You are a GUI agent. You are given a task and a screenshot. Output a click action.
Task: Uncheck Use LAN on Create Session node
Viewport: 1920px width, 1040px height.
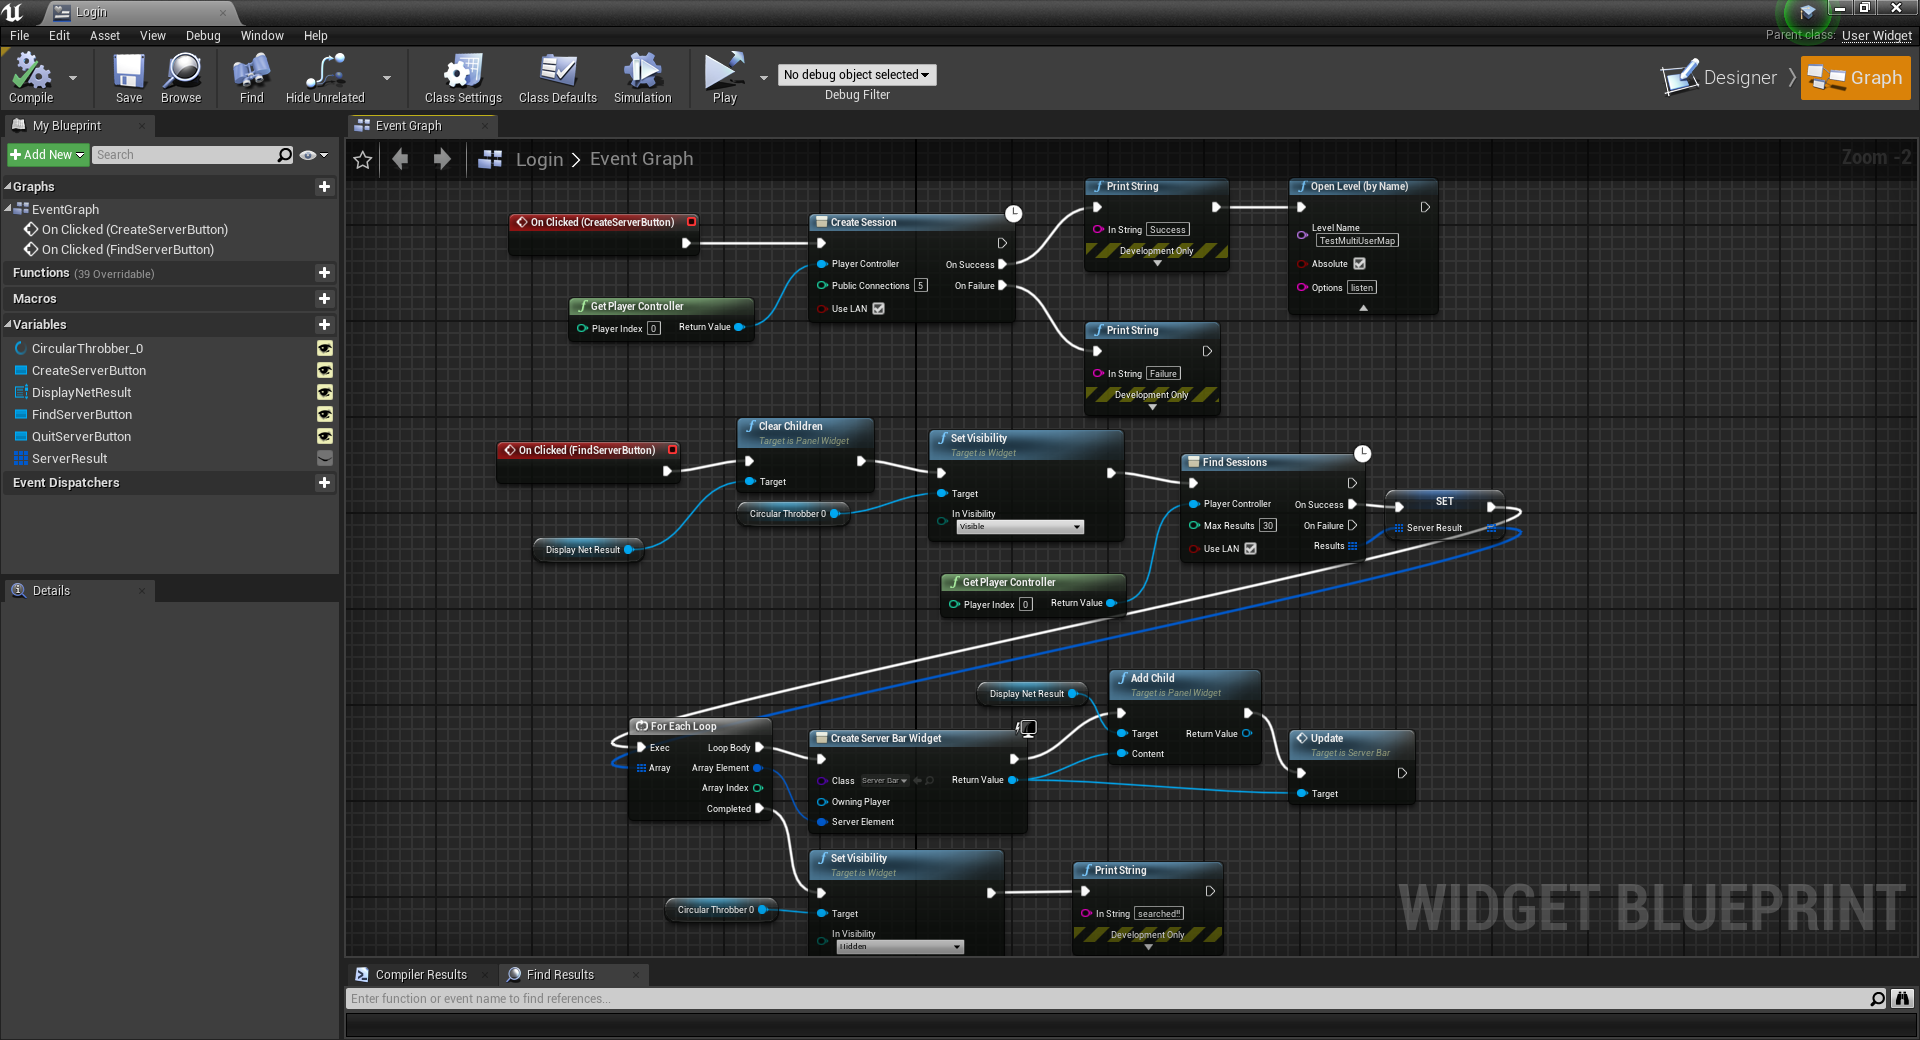[878, 309]
